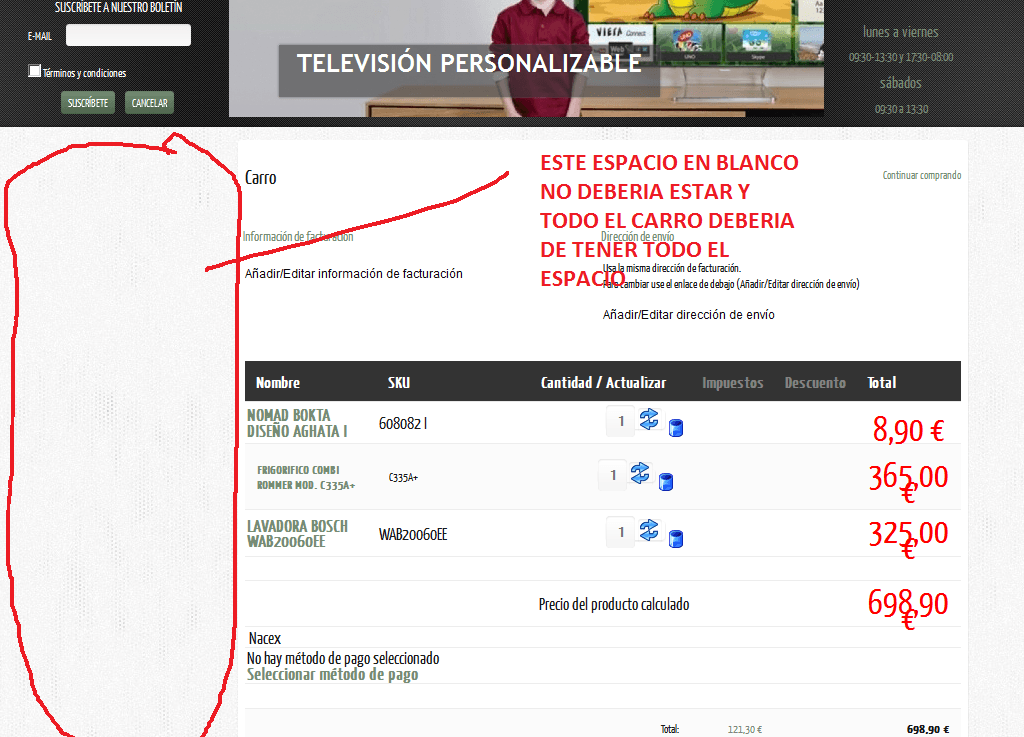Click the 121,30 € tax total
This screenshot has width=1024, height=737.
[x=744, y=729]
